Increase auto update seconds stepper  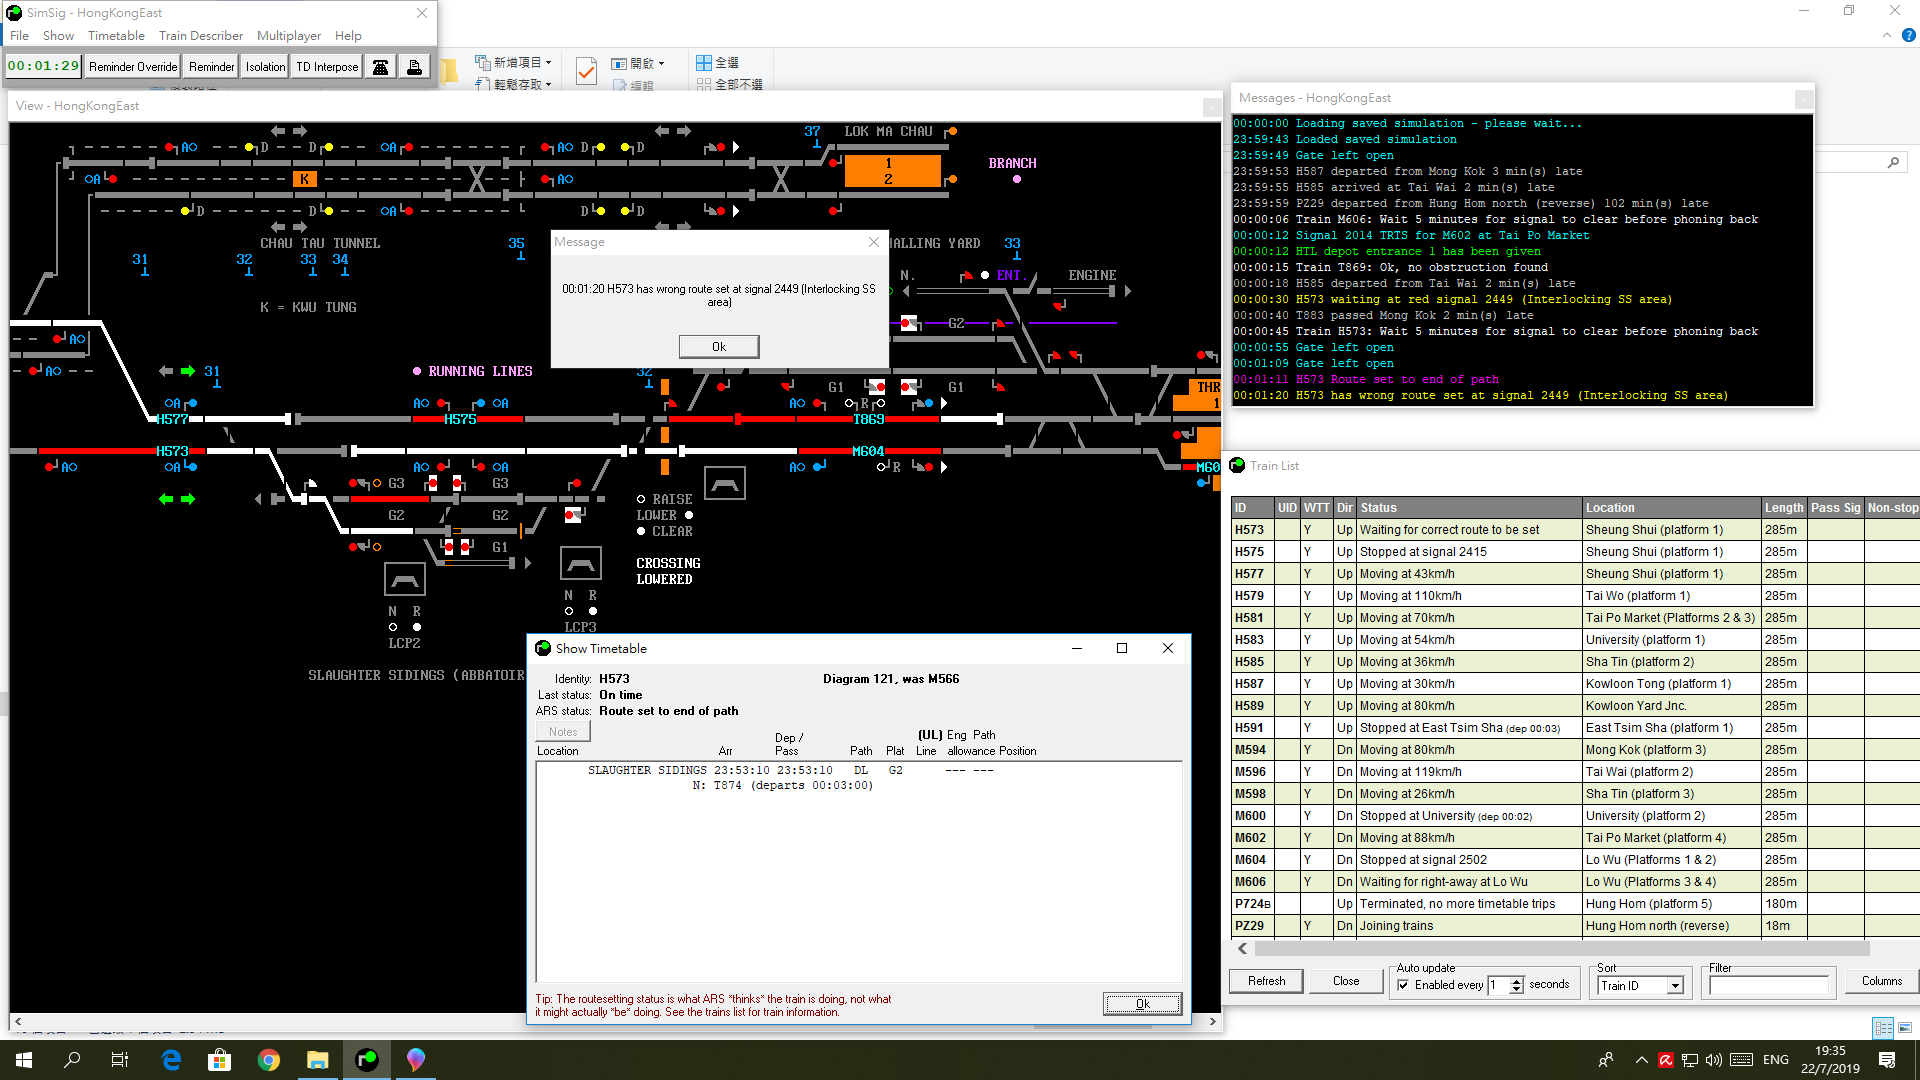coord(1517,981)
